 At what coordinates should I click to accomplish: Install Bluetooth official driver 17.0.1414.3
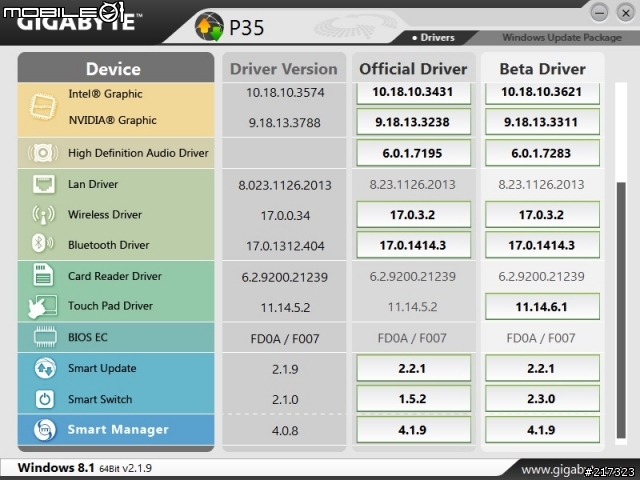tap(413, 245)
